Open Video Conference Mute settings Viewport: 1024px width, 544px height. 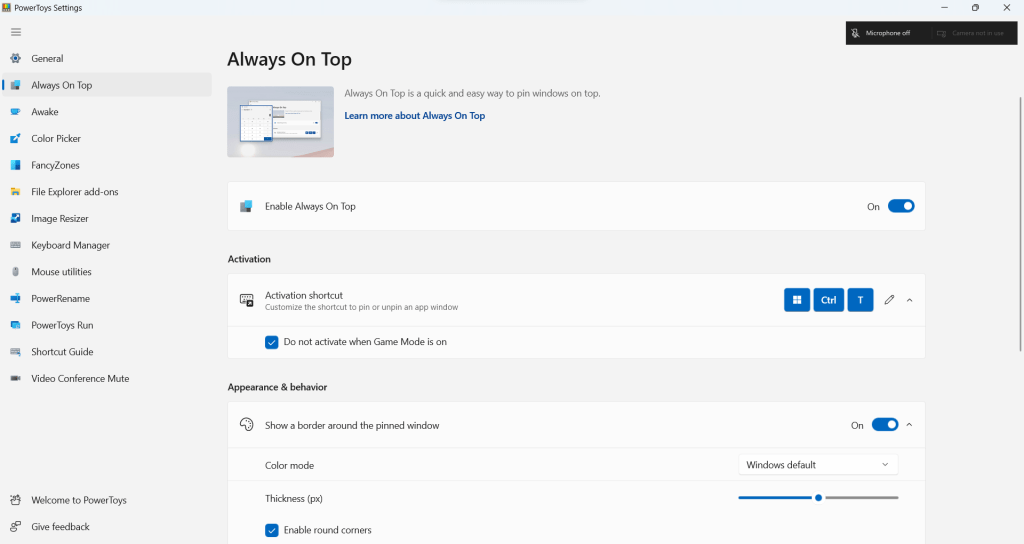click(x=107, y=378)
